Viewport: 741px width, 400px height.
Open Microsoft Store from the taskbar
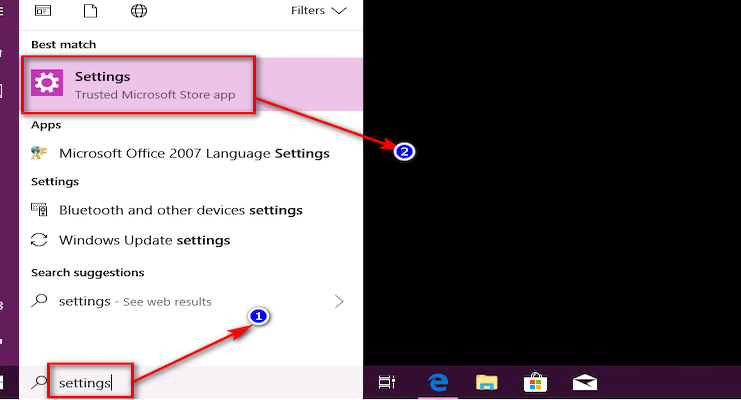pyautogui.click(x=535, y=382)
